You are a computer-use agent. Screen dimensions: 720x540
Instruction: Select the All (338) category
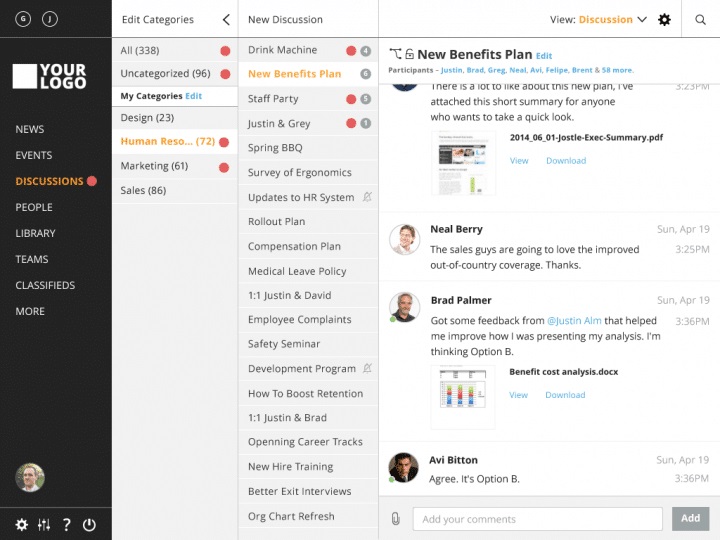(175, 51)
